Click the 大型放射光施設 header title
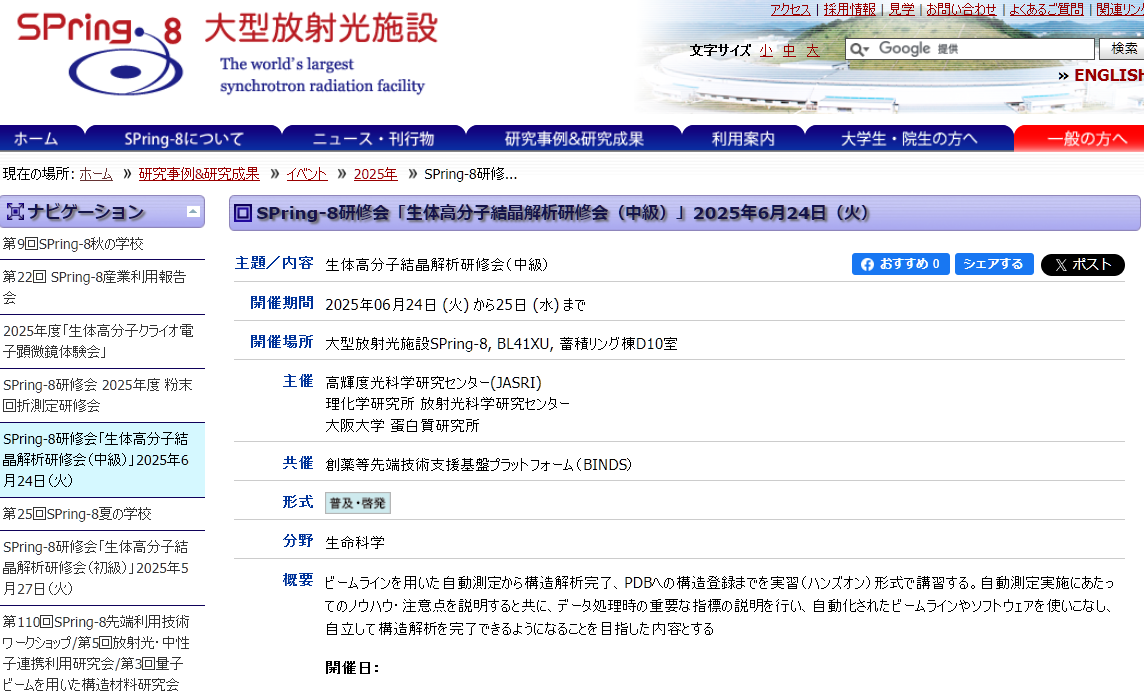Image resolution: width=1144 pixels, height=696 pixels. click(320, 28)
